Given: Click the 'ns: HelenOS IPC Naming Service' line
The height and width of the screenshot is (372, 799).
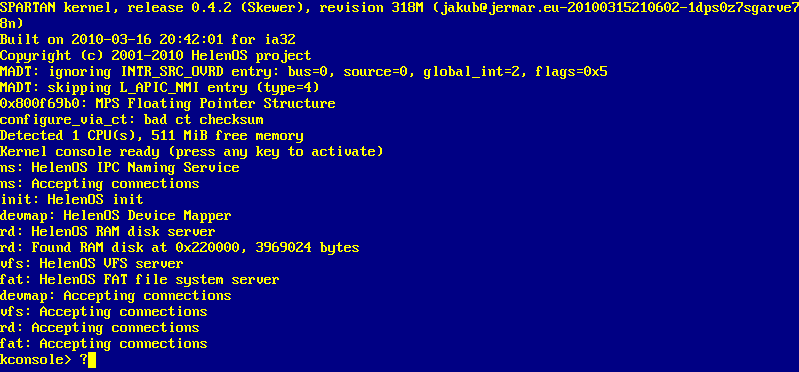Looking at the screenshot, I should [120, 168].
